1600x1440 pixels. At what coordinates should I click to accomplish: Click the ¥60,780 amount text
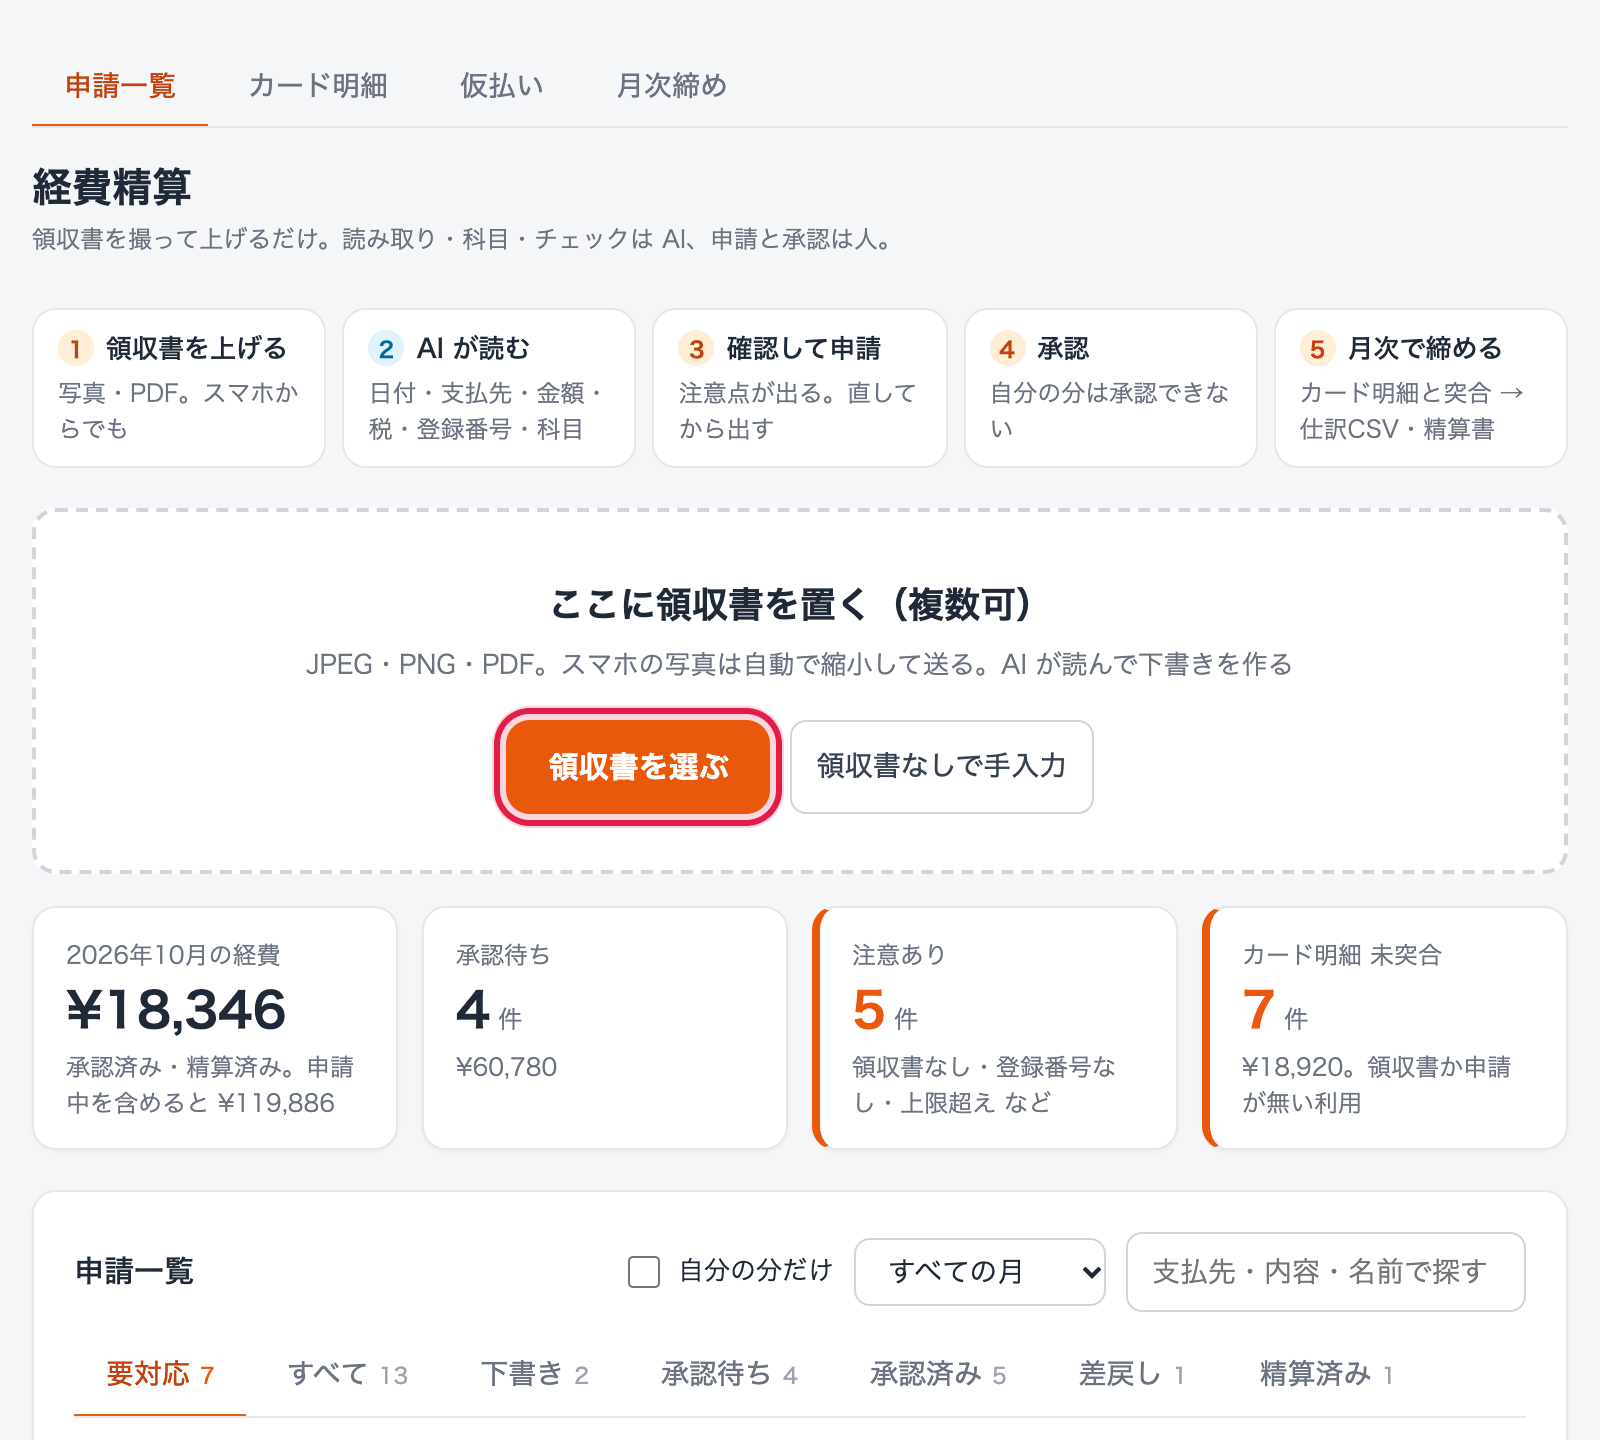[x=506, y=1067]
